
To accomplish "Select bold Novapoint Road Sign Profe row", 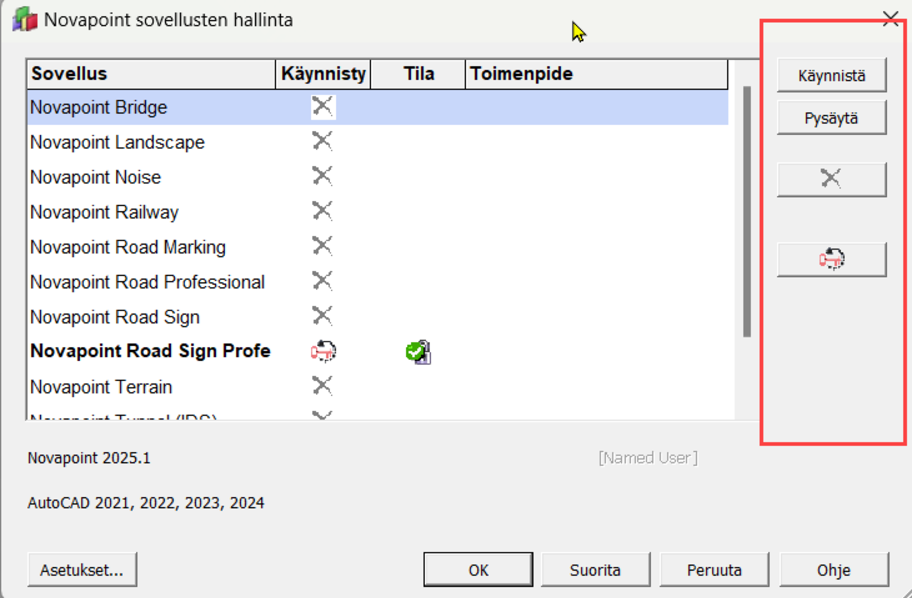I will tap(377, 351).
